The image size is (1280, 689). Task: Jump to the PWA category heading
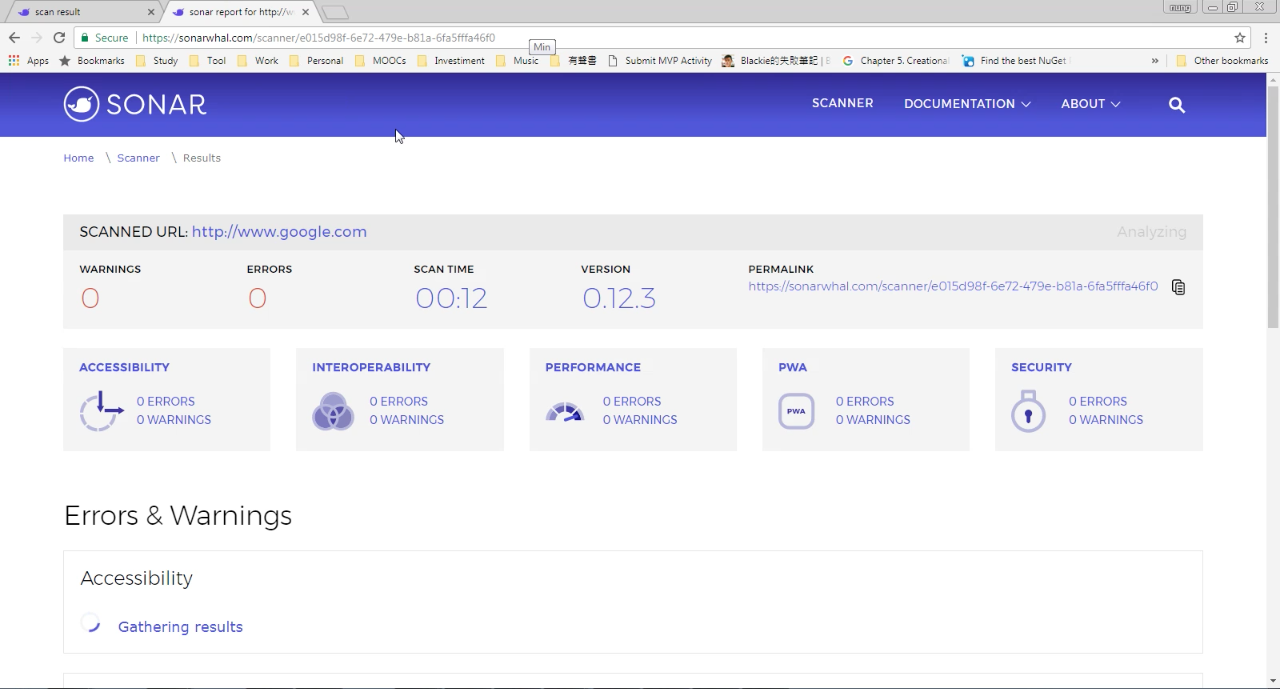point(792,367)
